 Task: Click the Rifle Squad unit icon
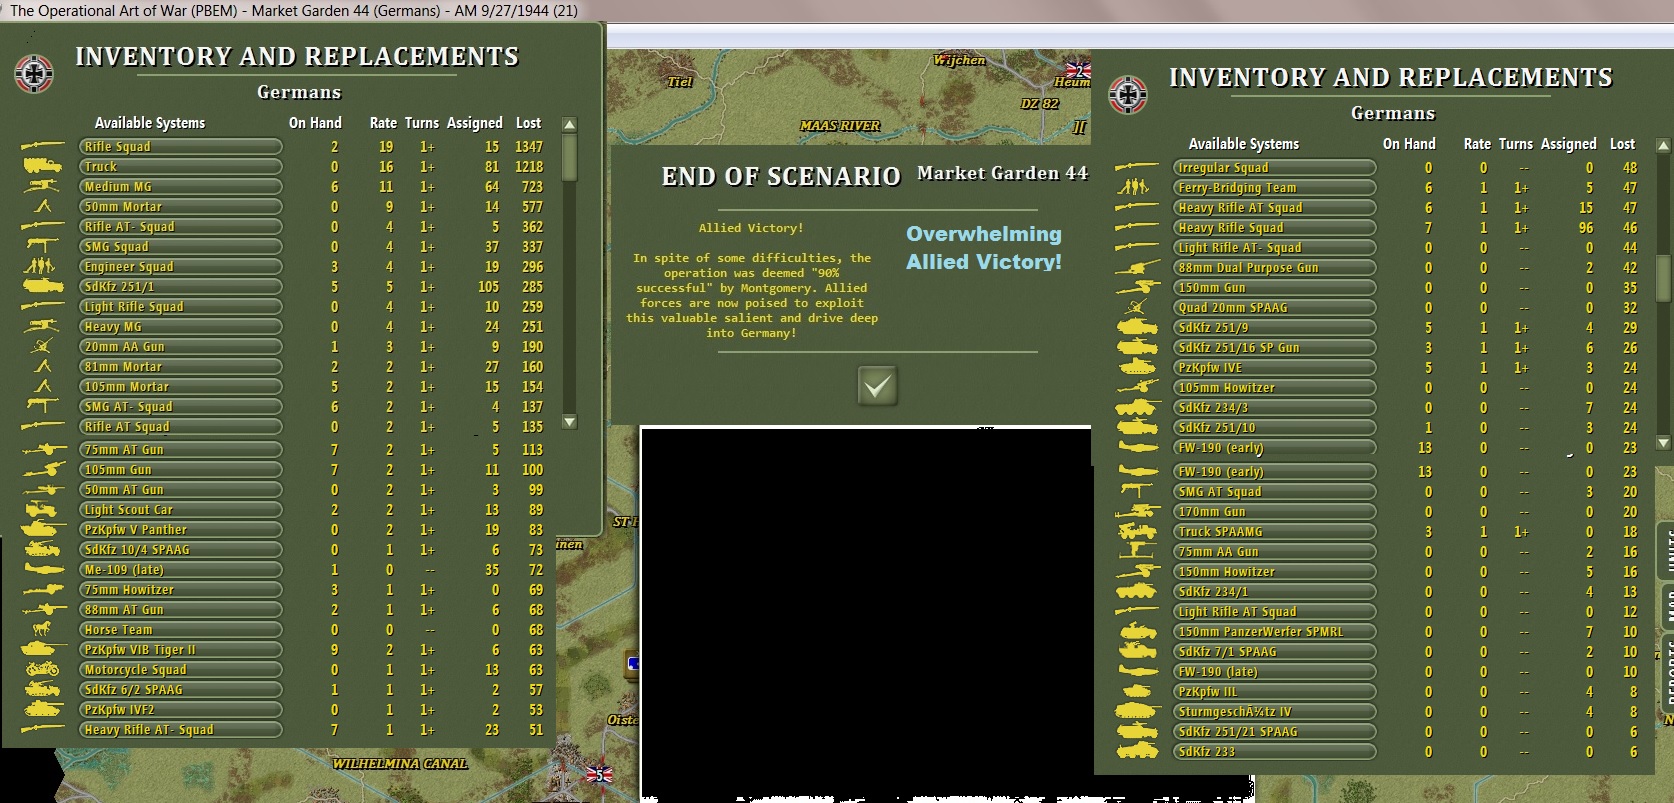coord(42,147)
